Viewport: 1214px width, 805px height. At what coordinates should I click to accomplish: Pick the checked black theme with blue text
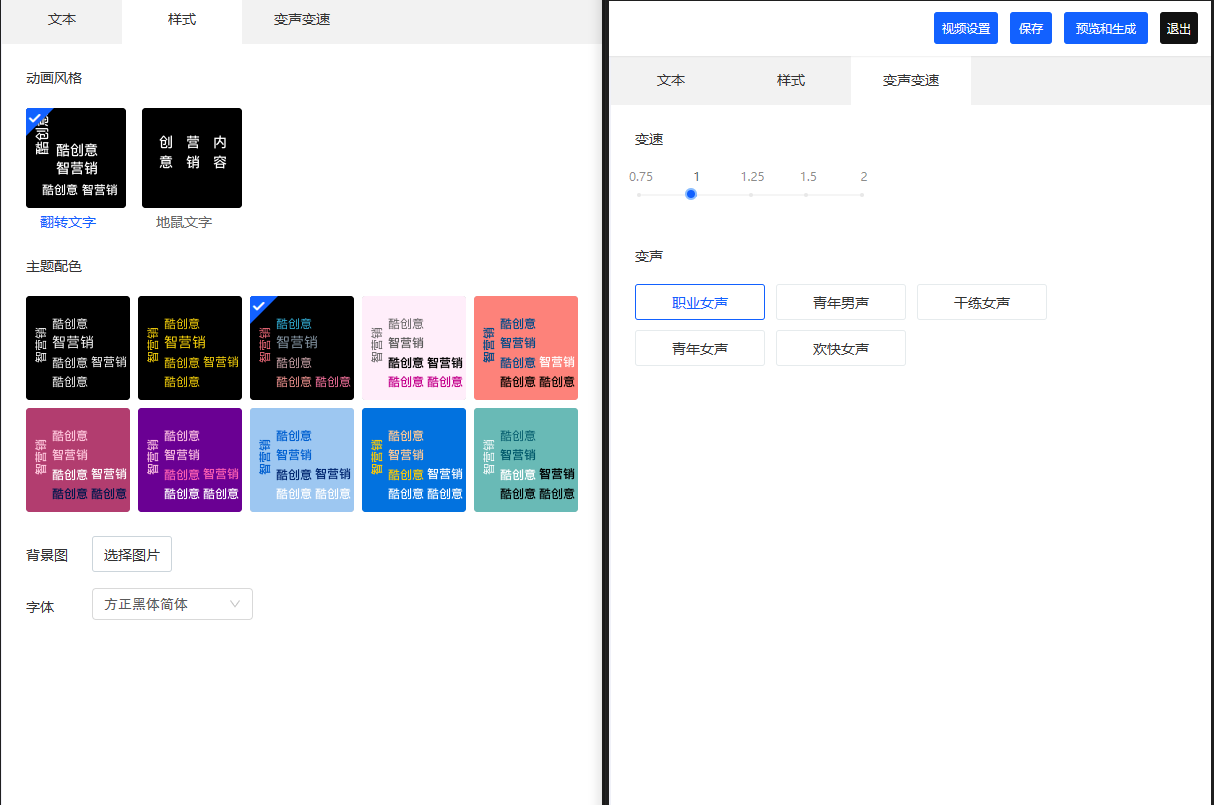302,348
